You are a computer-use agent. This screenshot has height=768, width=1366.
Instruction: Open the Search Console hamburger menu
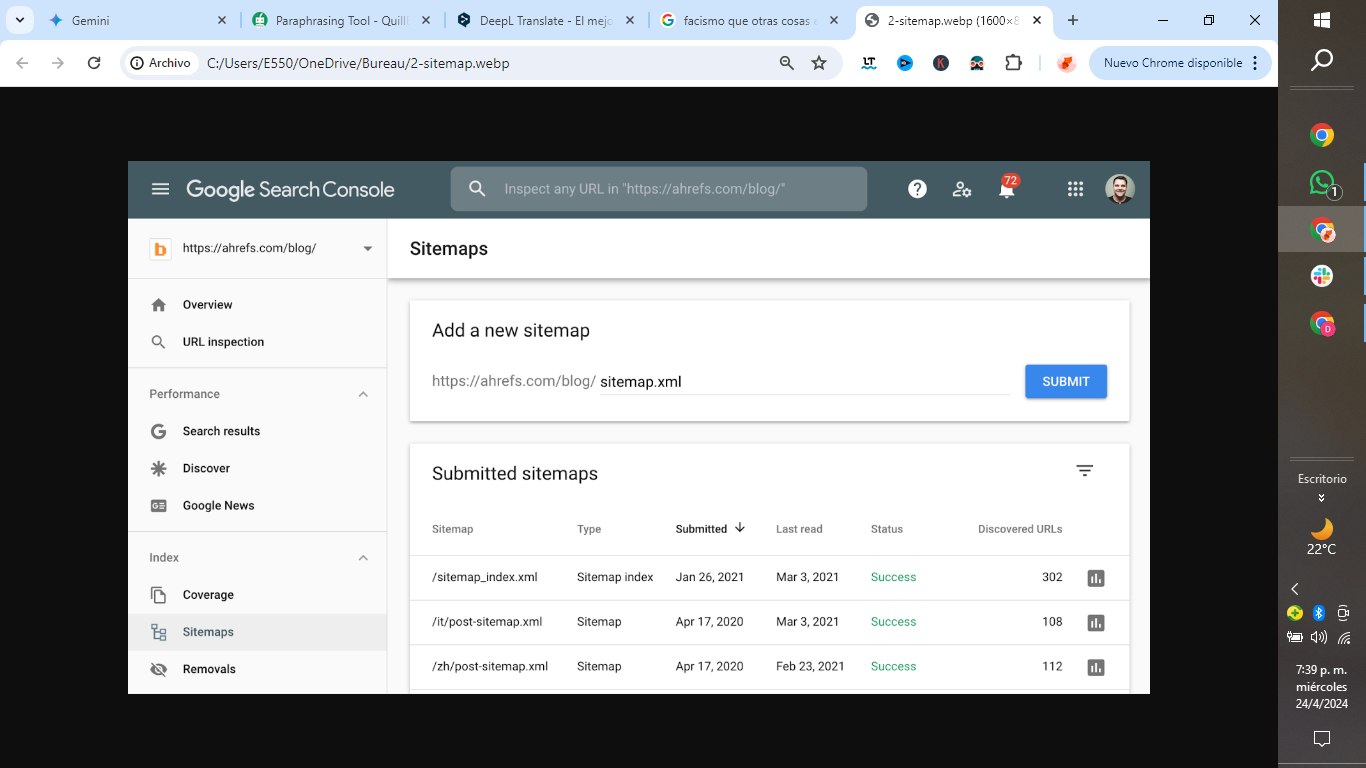[x=160, y=189]
